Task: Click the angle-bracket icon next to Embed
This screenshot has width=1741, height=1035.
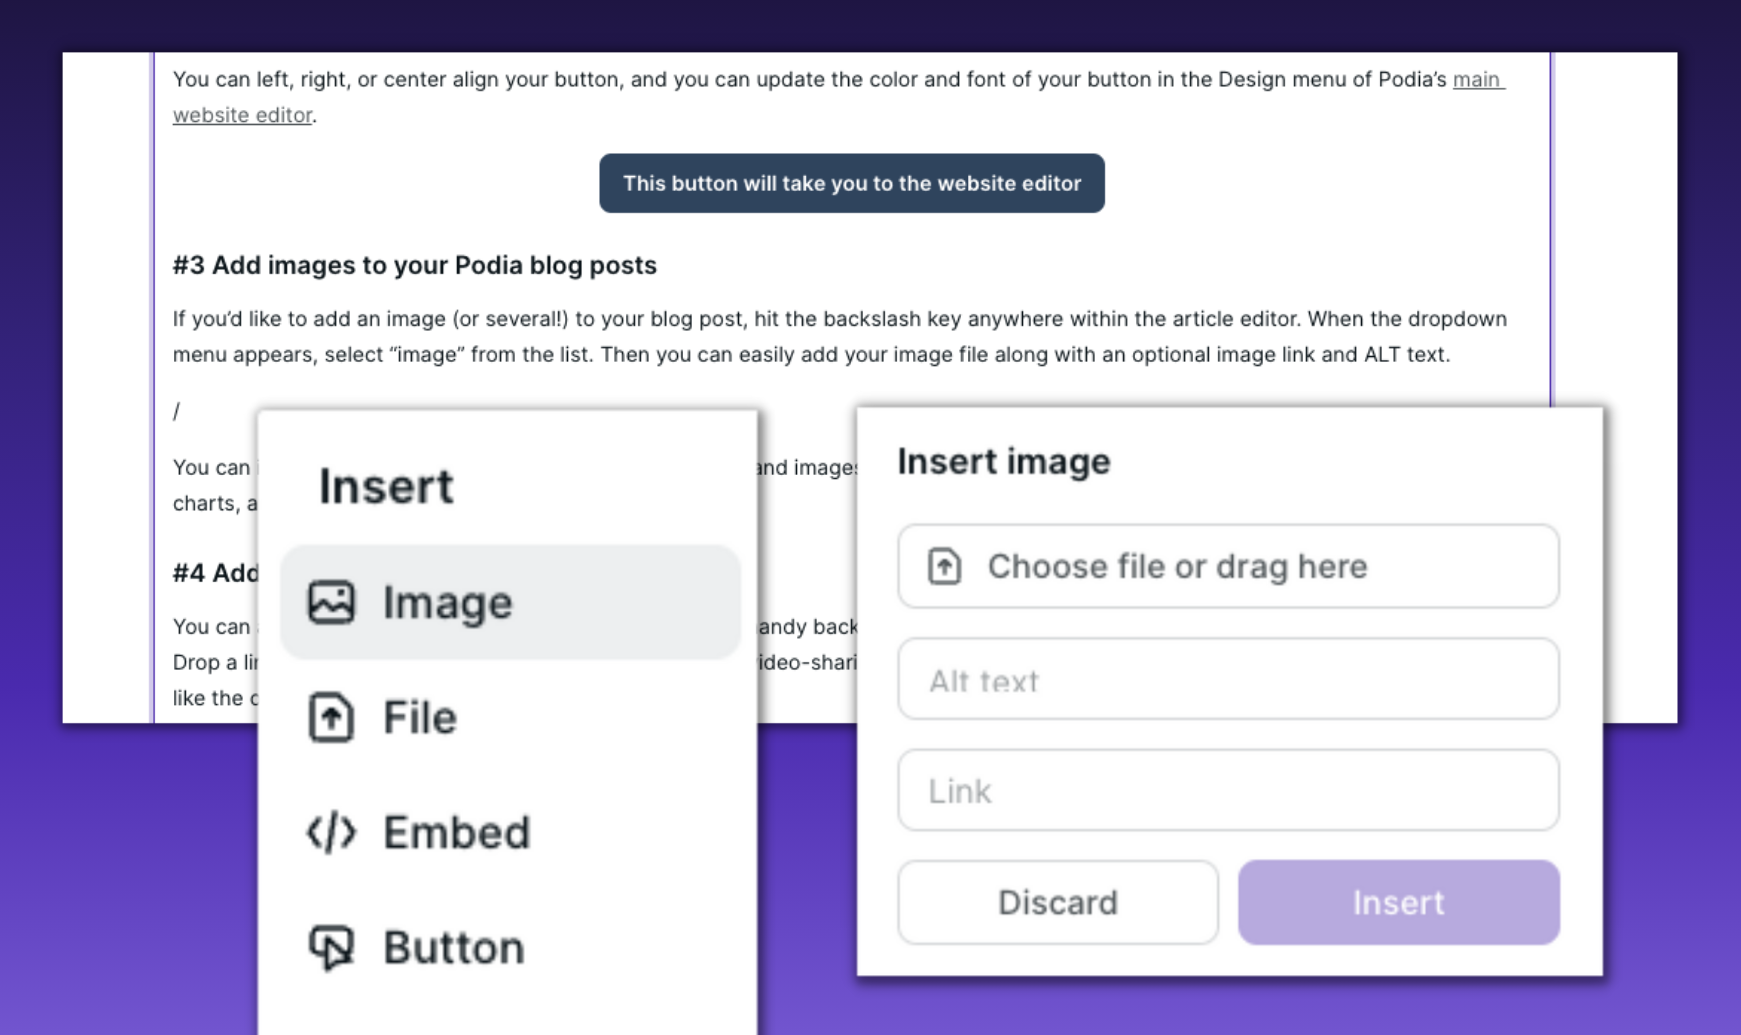Action: (330, 832)
